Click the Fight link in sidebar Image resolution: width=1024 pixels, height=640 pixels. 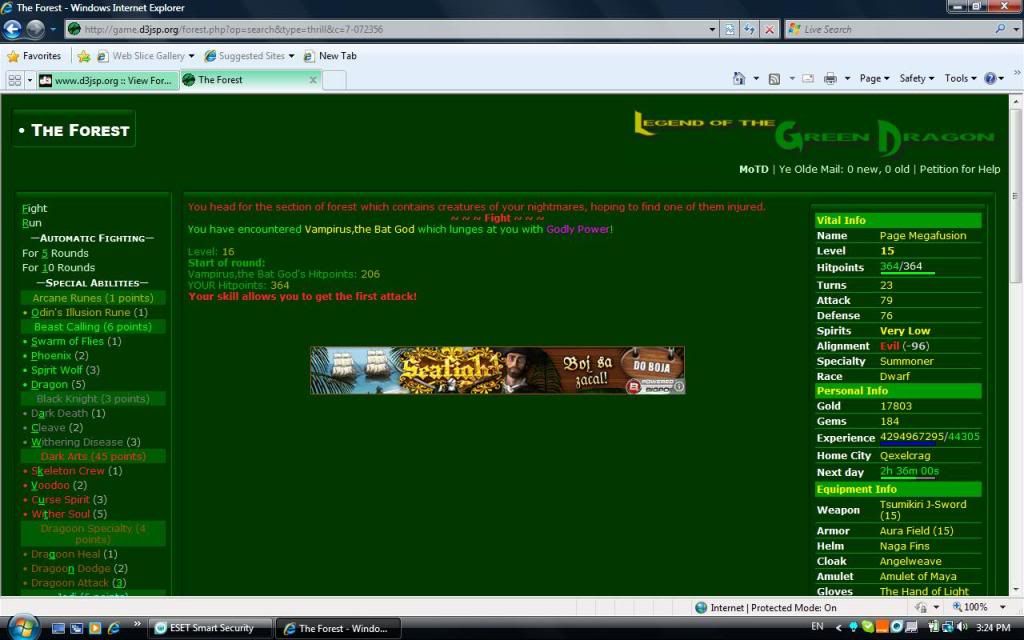34,209
